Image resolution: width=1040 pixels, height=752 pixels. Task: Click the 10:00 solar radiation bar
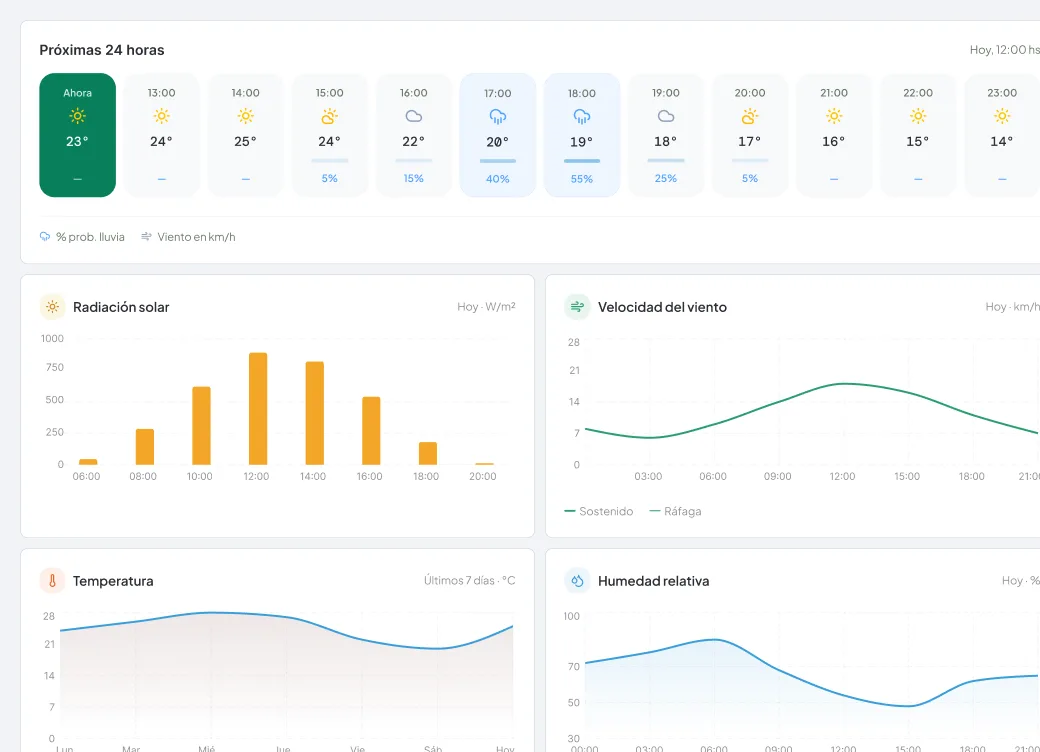coord(202,426)
